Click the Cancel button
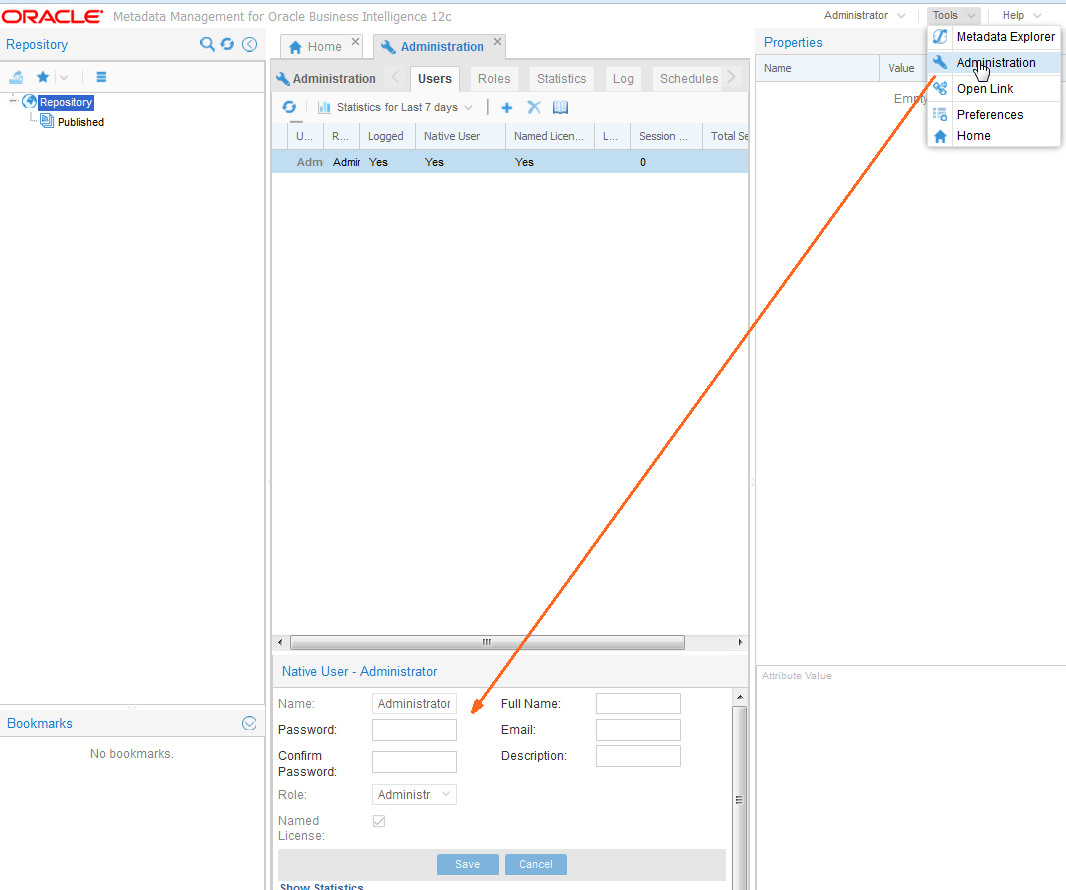The width and height of the screenshot is (1066, 890). 536,864
